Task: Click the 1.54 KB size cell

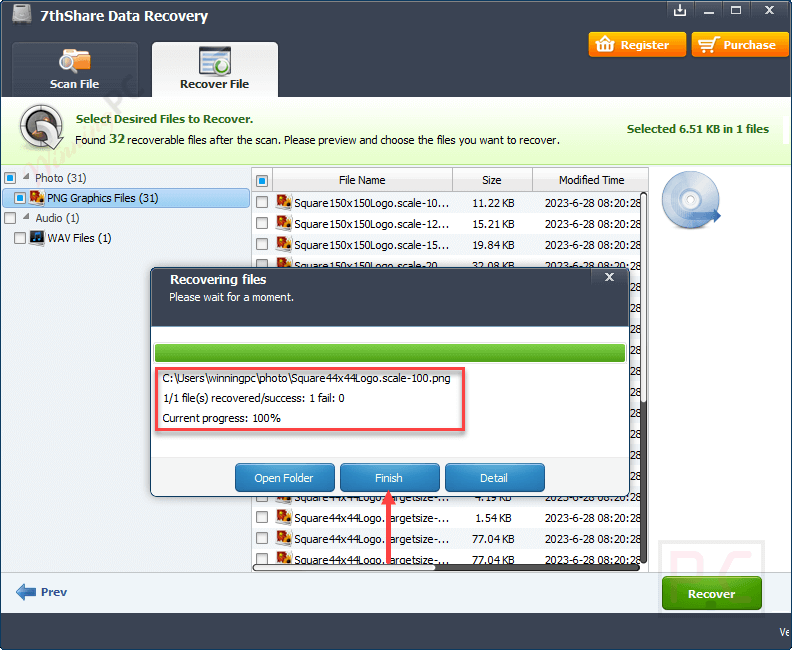Action: tap(493, 518)
